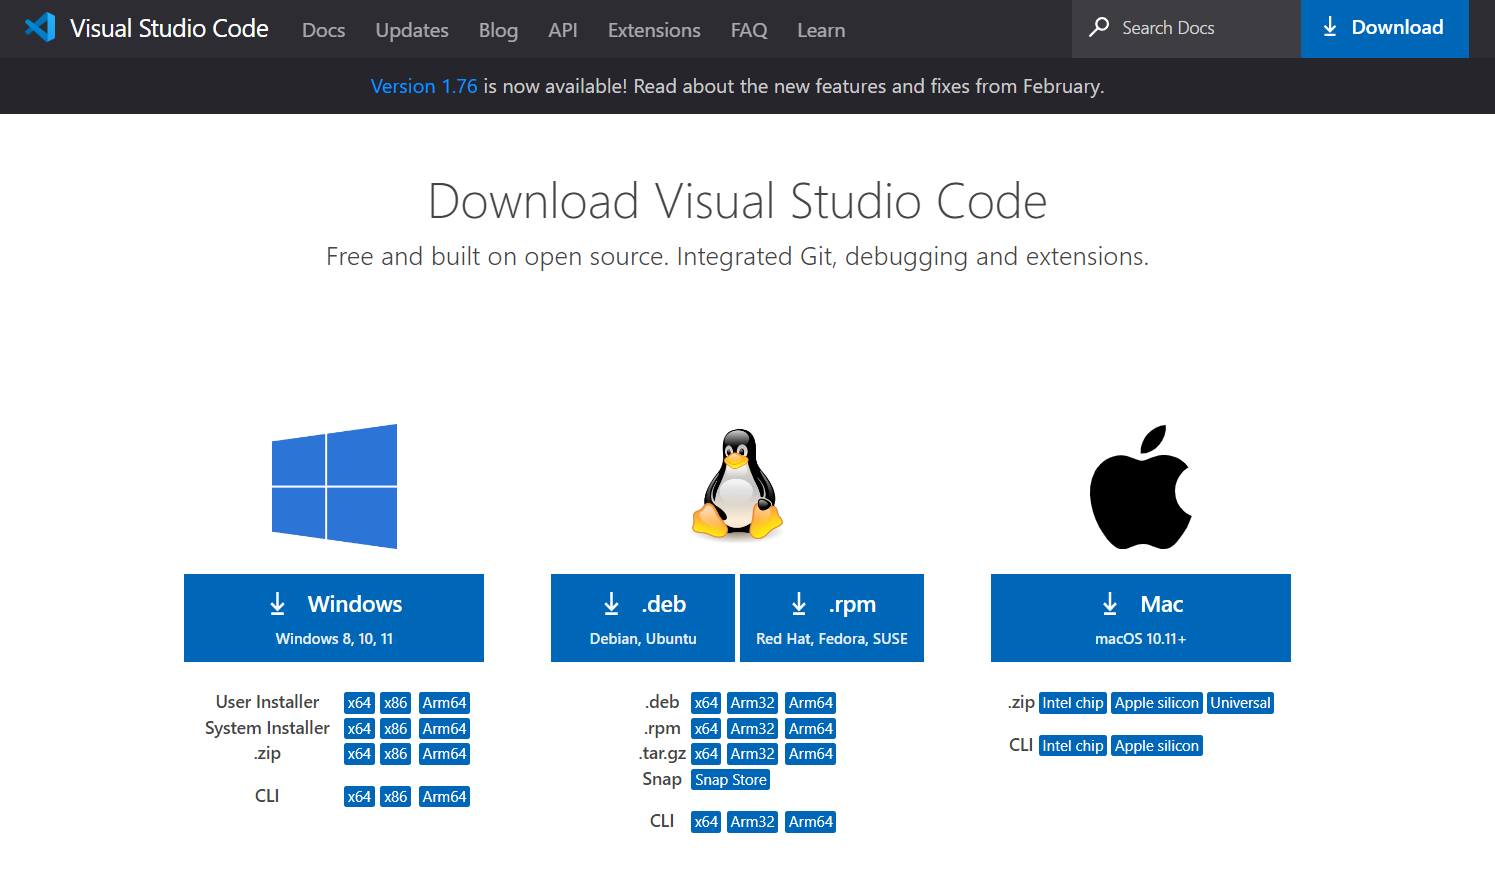Click the search magnifier icon
This screenshot has width=1495, height=871.
click(x=1099, y=27)
